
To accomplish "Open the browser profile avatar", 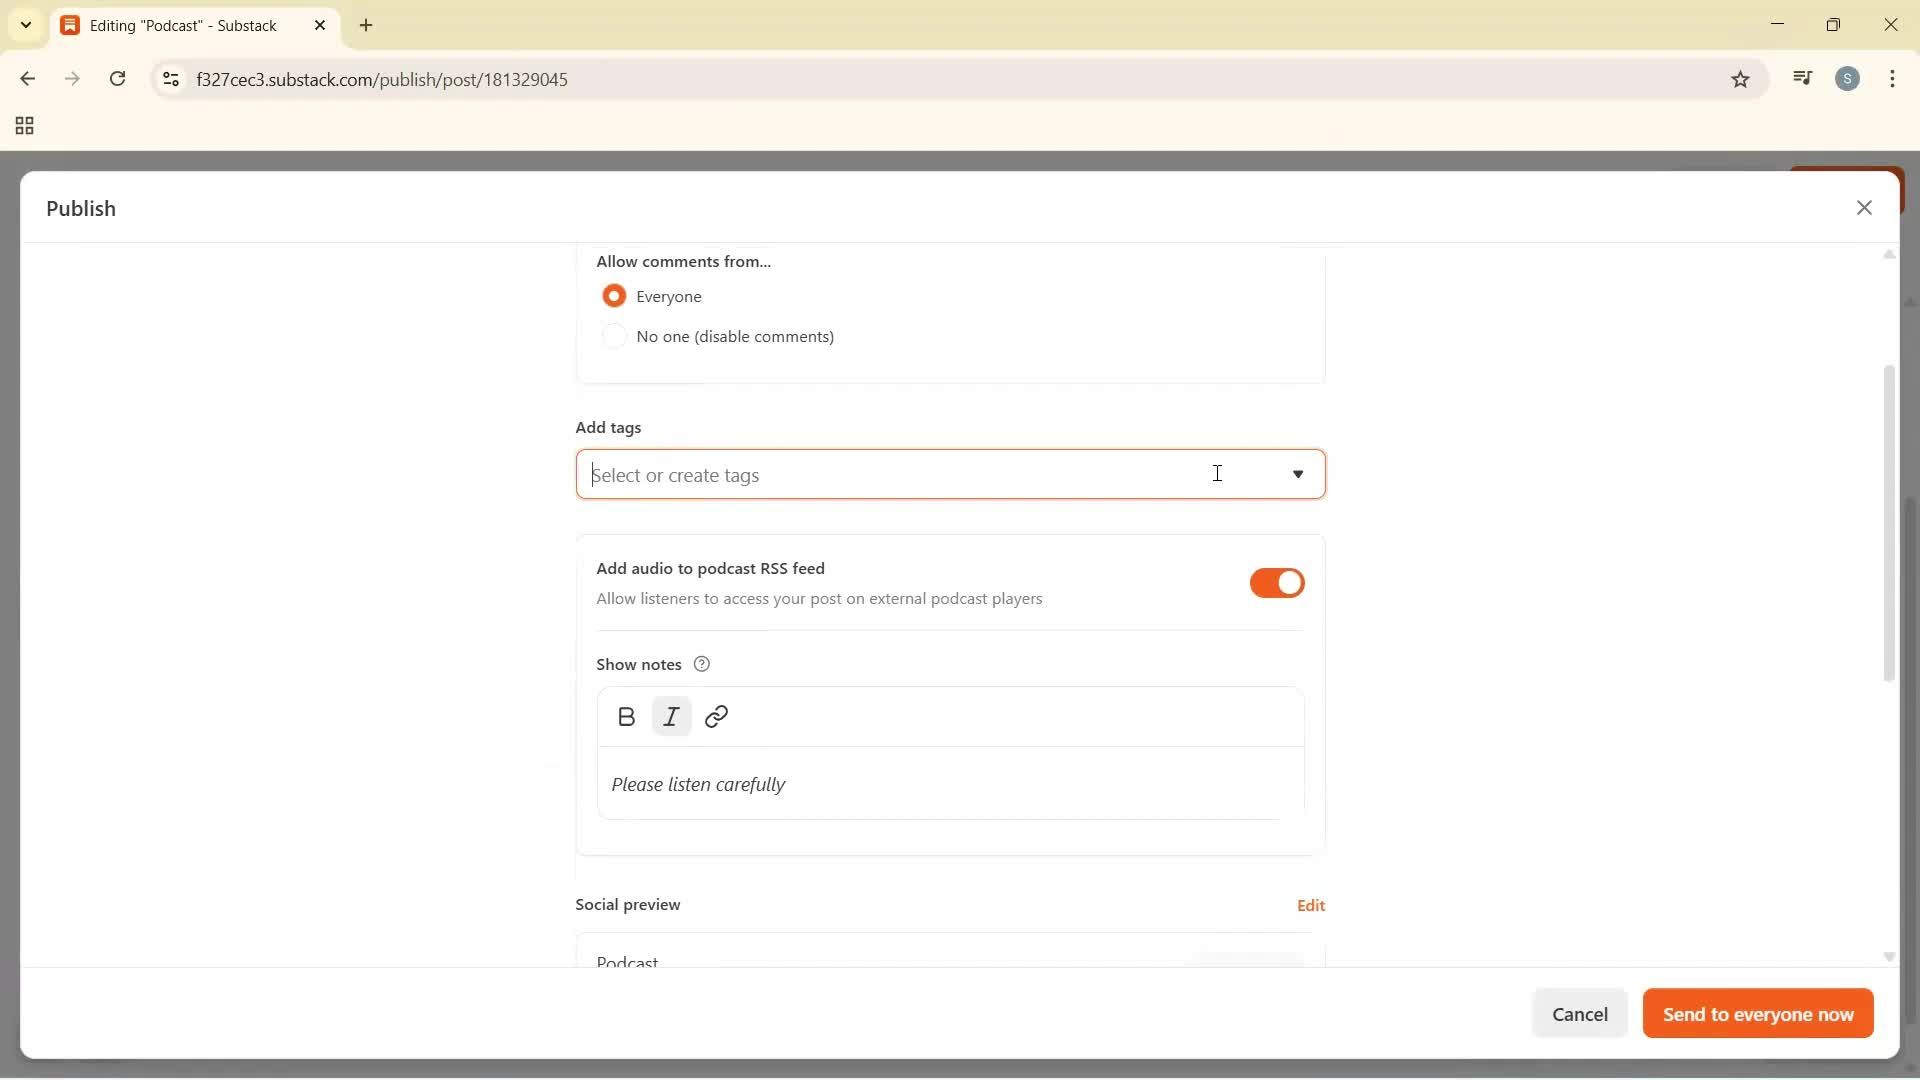I will pos(1848,78).
